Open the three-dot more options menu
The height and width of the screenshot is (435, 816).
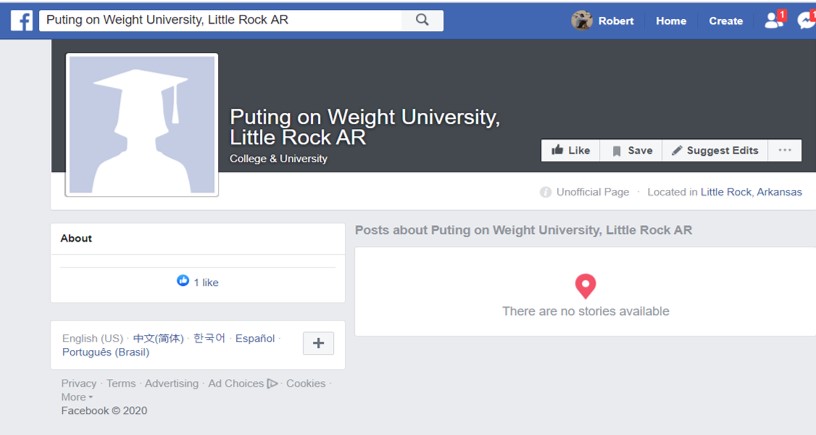(784, 150)
